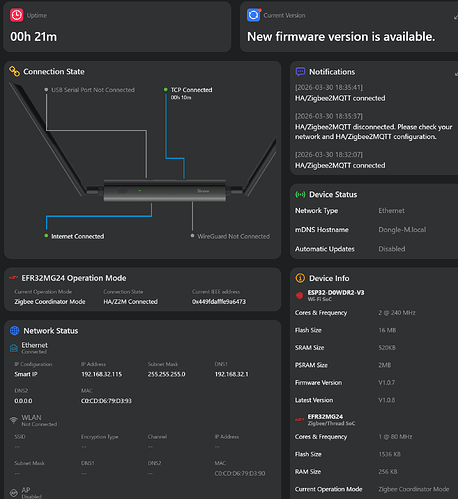
Task: Click the Ethernet Connected heading
Action: (34, 348)
